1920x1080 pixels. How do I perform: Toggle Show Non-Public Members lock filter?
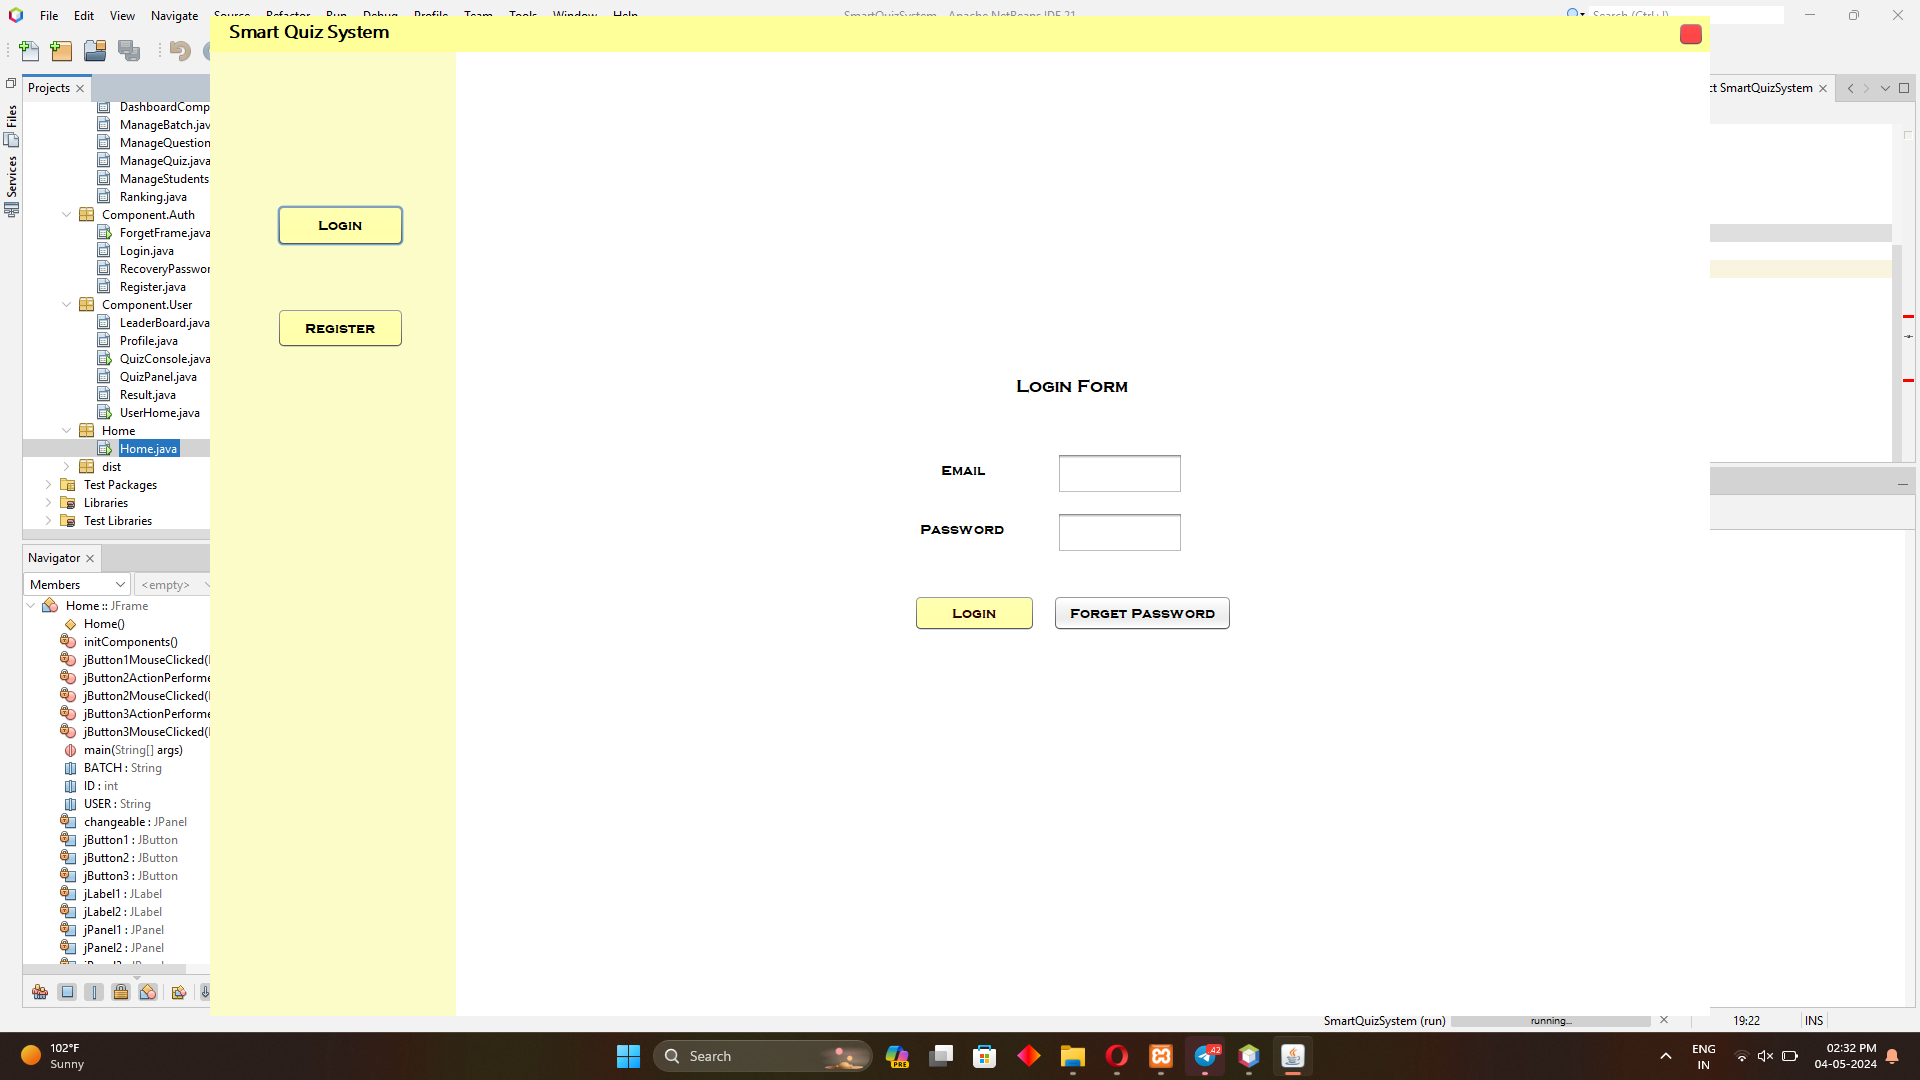click(x=121, y=992)
